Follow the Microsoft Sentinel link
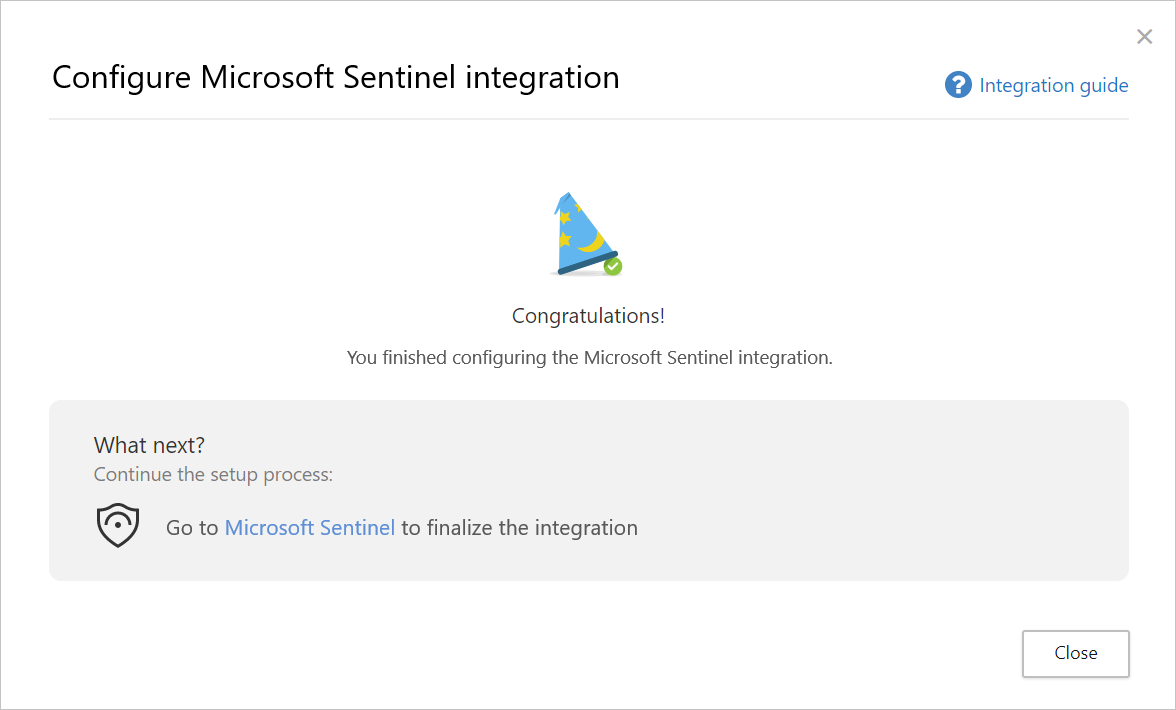The width and height of the screenshot is (1176, 710). (309, 527)
